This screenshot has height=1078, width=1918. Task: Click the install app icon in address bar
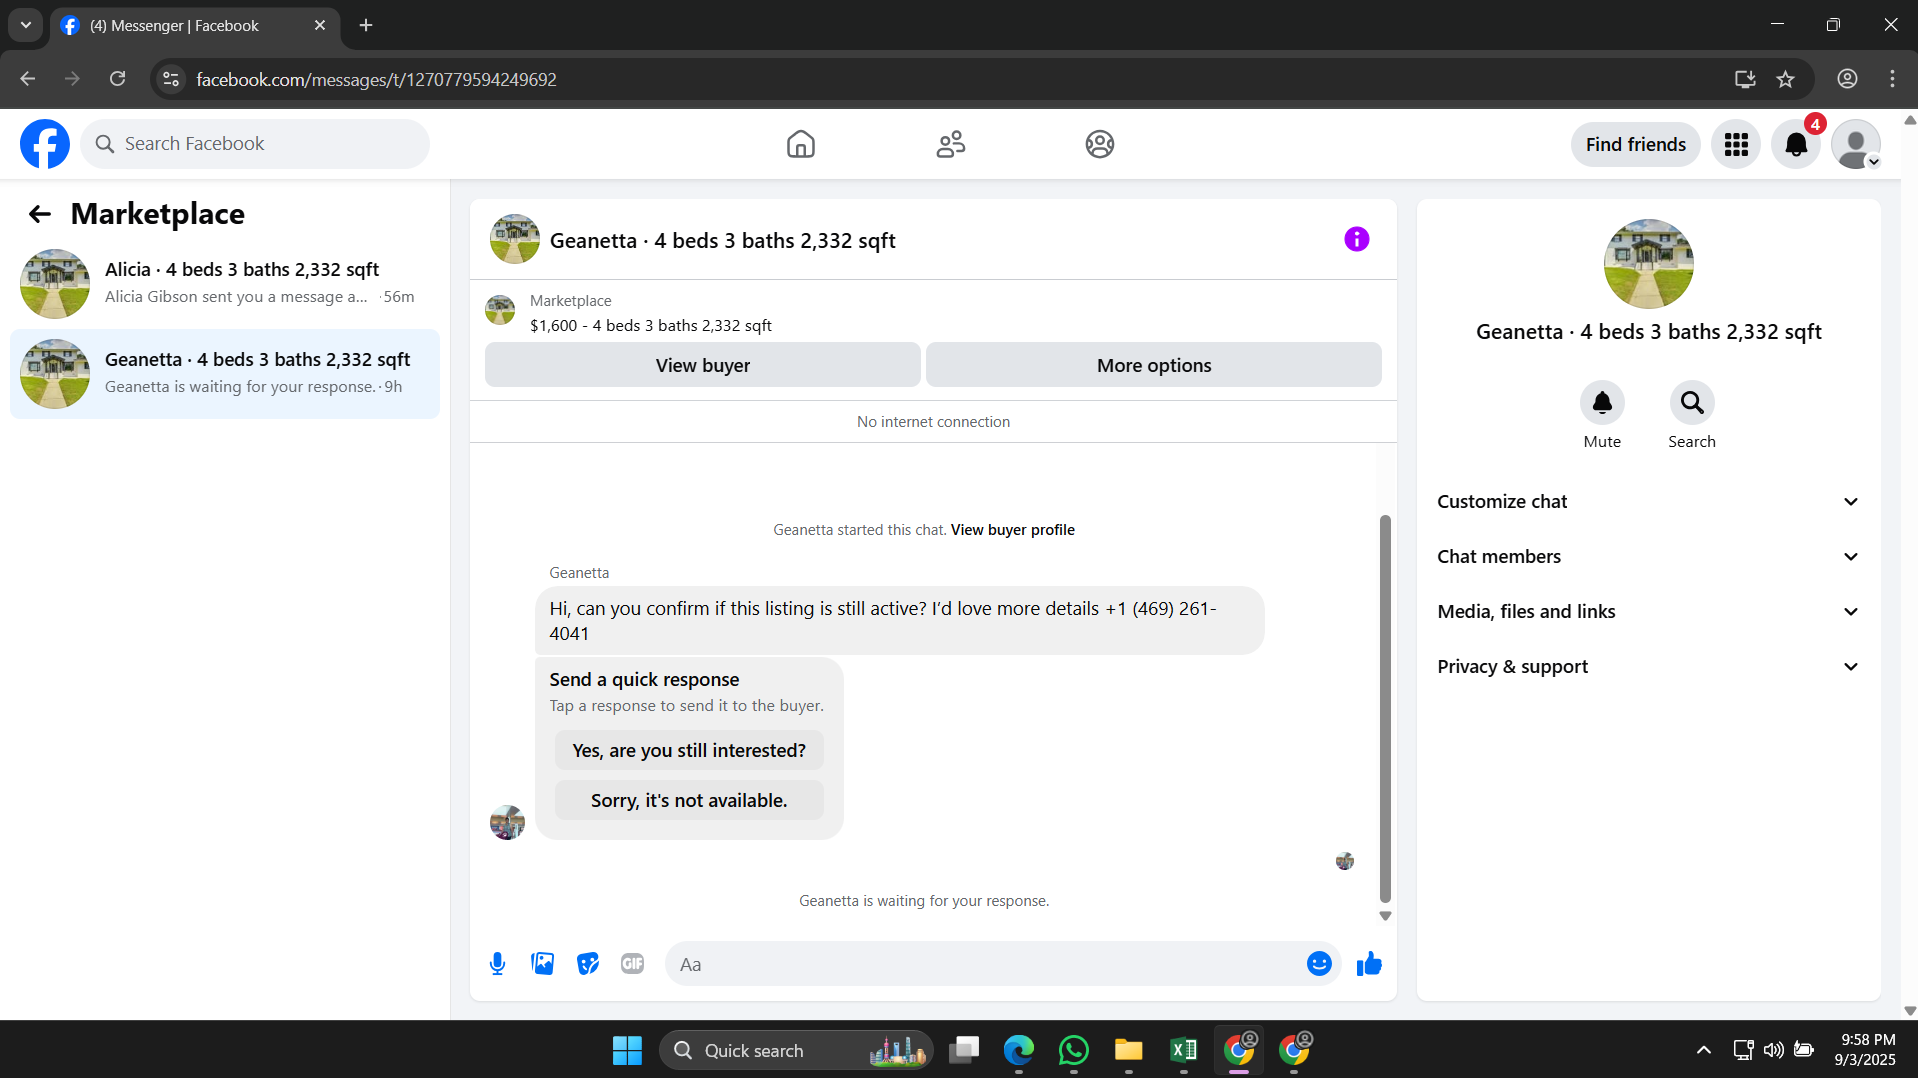point(1745,79)
